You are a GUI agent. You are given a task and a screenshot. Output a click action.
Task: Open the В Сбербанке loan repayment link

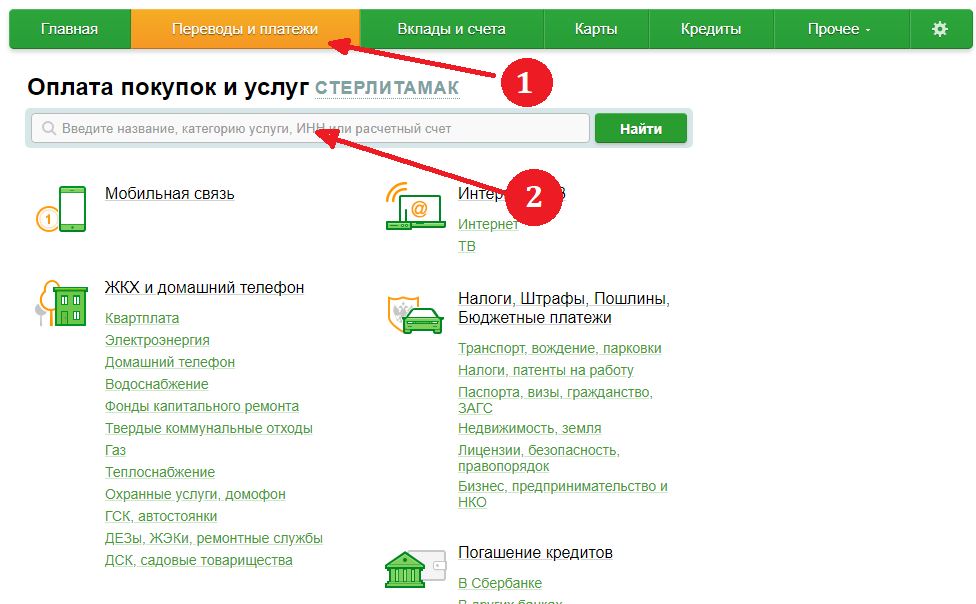500,583
